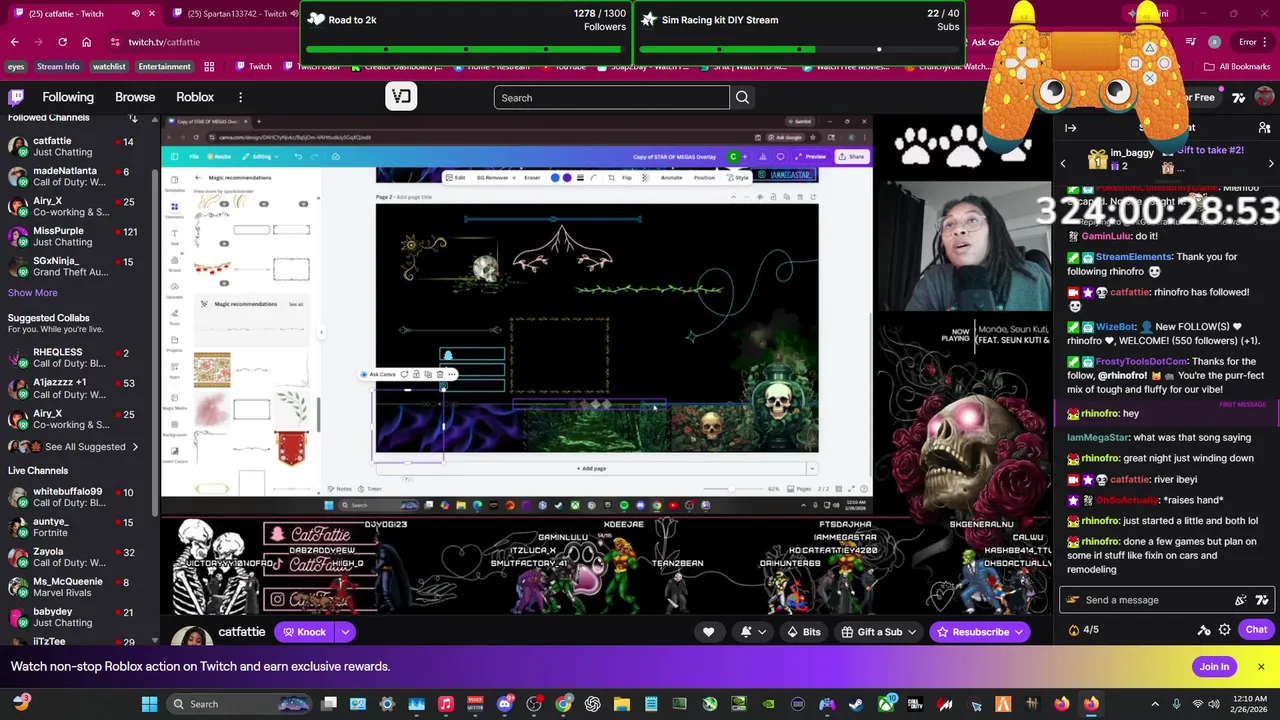This screenshot has height=720, width=1280.
Task: Go to previous pinned chat banner arrow
Action: tap(1063, 163)
